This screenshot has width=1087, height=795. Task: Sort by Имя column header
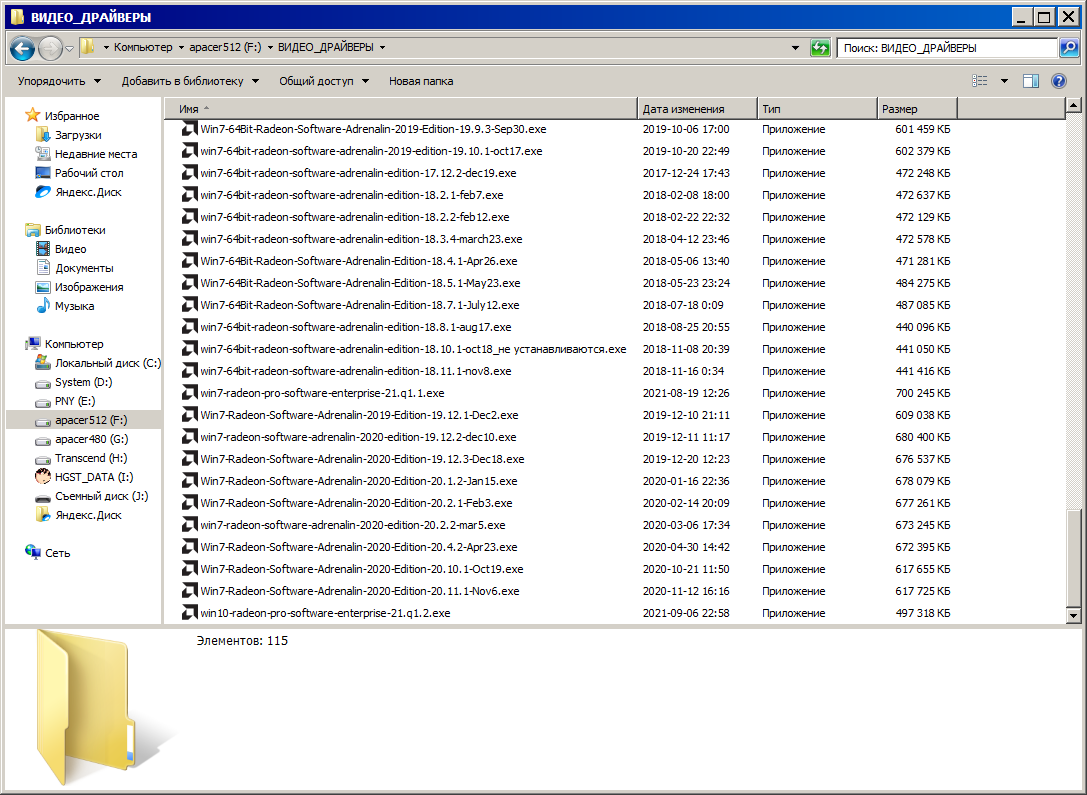(401, 109)
